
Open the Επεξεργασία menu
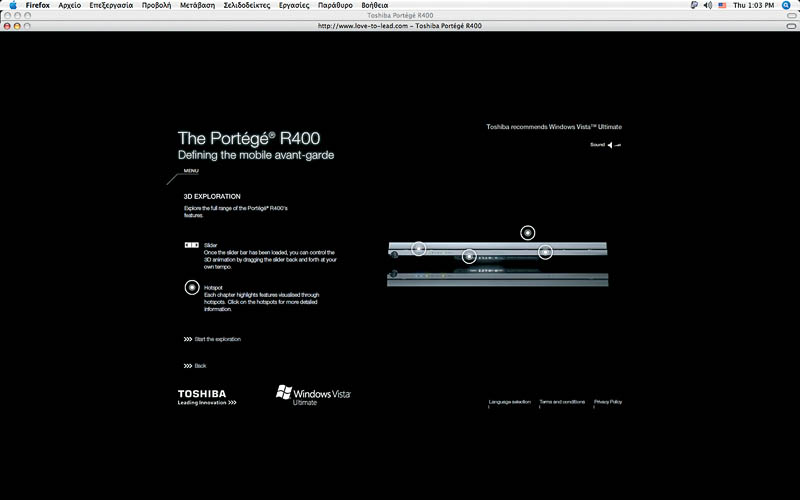(x=111, y=5)
